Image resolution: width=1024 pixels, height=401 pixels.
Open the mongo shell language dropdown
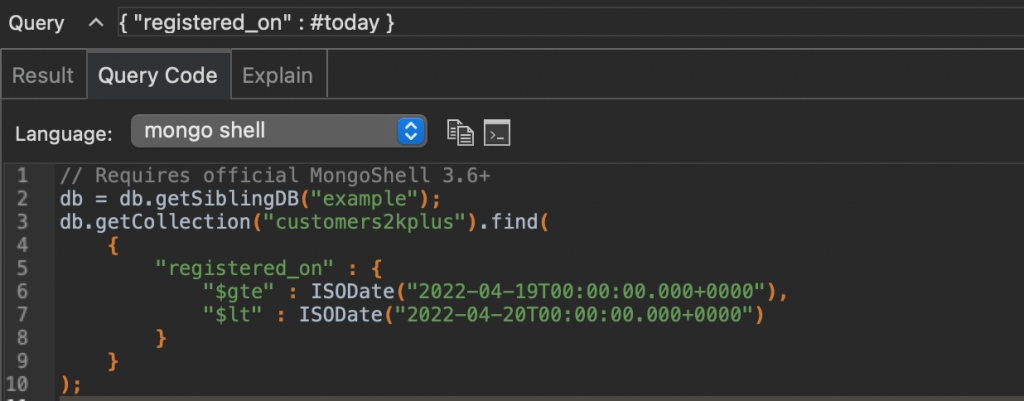tap(279, 131)
